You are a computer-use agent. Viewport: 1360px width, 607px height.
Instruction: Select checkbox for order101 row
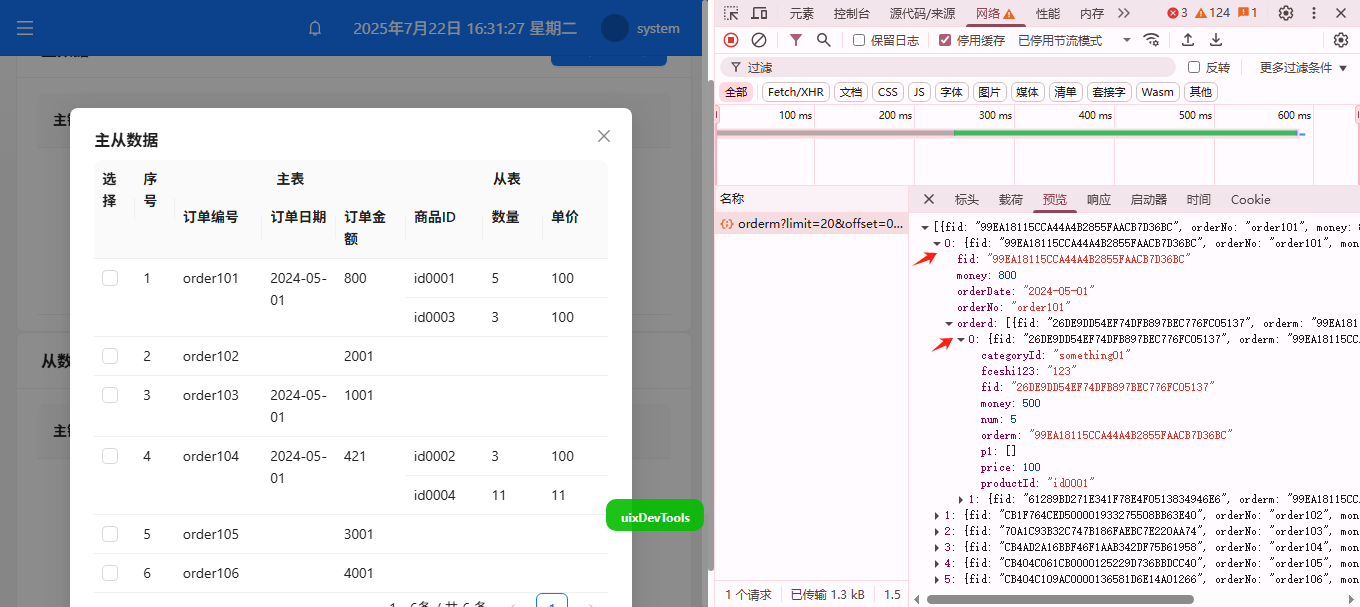point(110,278)
